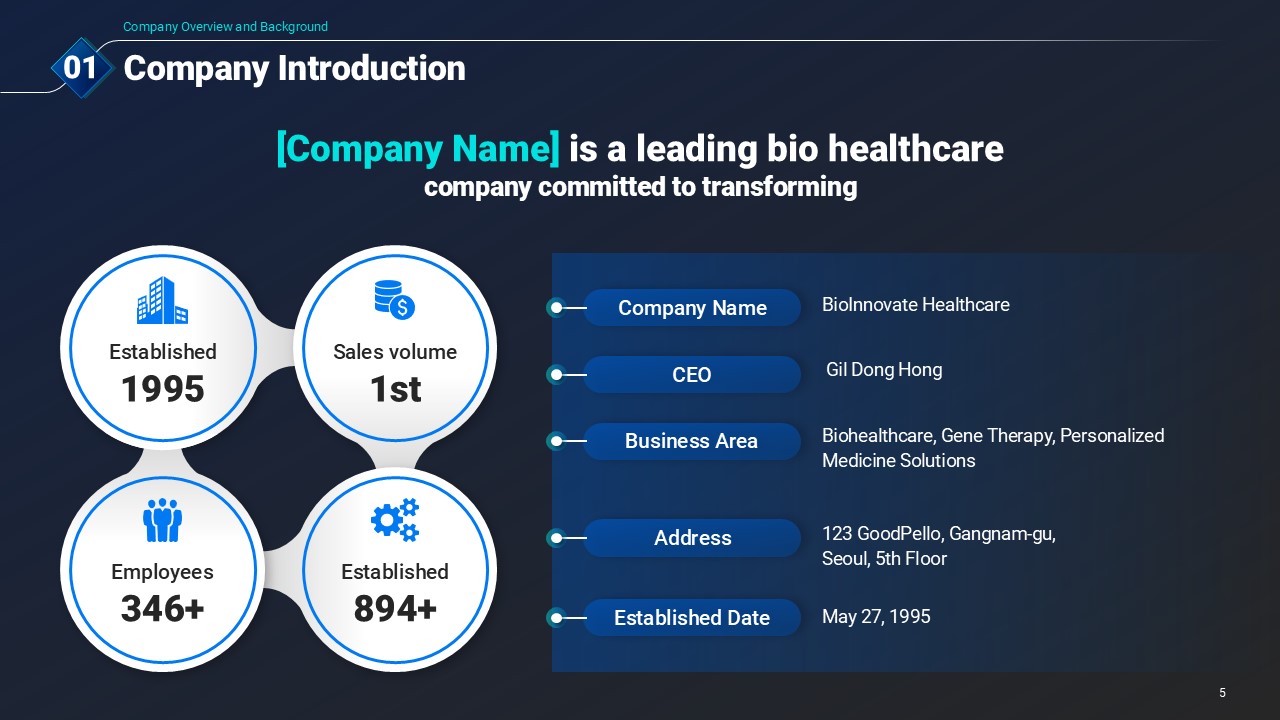Click bullet marker beside CEO label
1280x720 pixels.
pyautogui.click(x=556, y=375)
